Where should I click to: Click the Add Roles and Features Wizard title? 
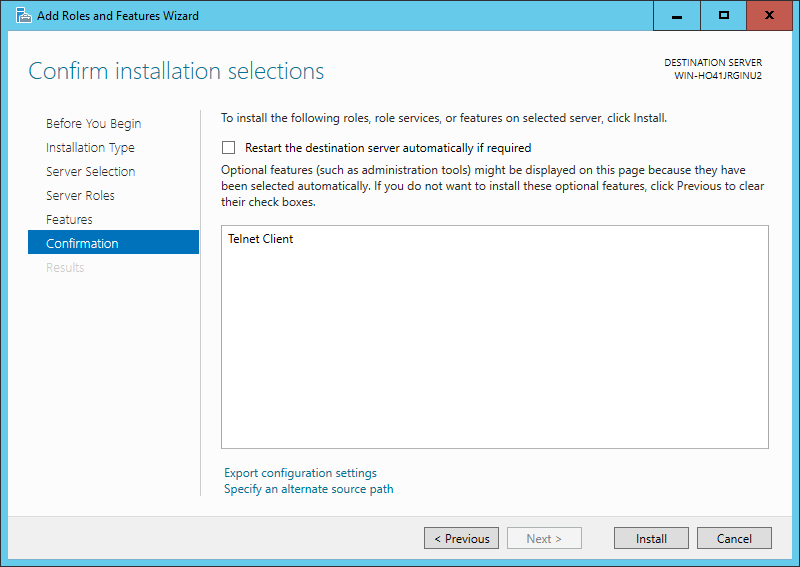(x=118, y=16)
